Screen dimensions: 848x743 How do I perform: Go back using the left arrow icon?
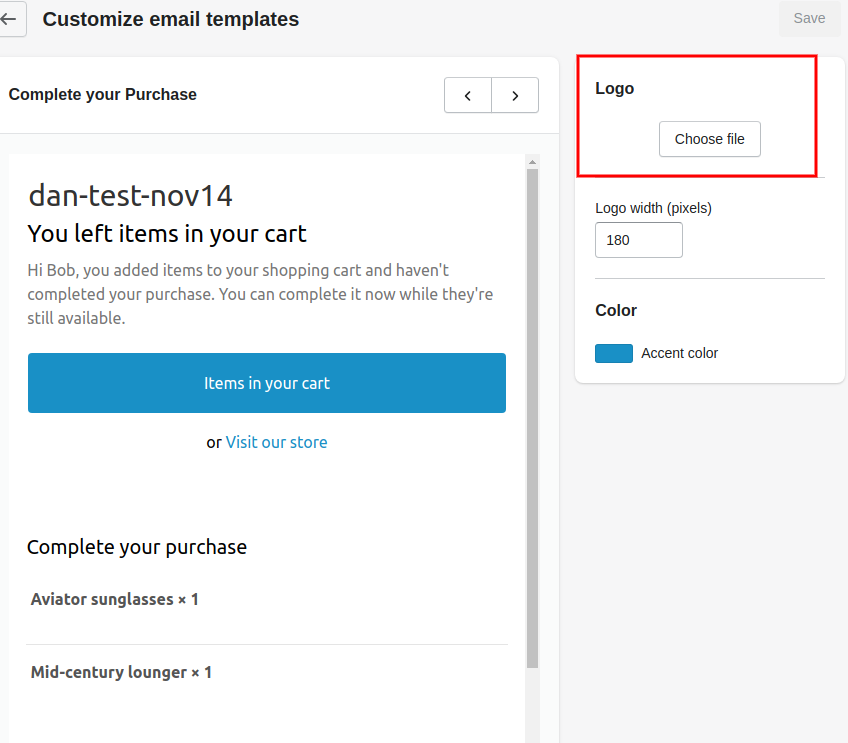(9, 19)
